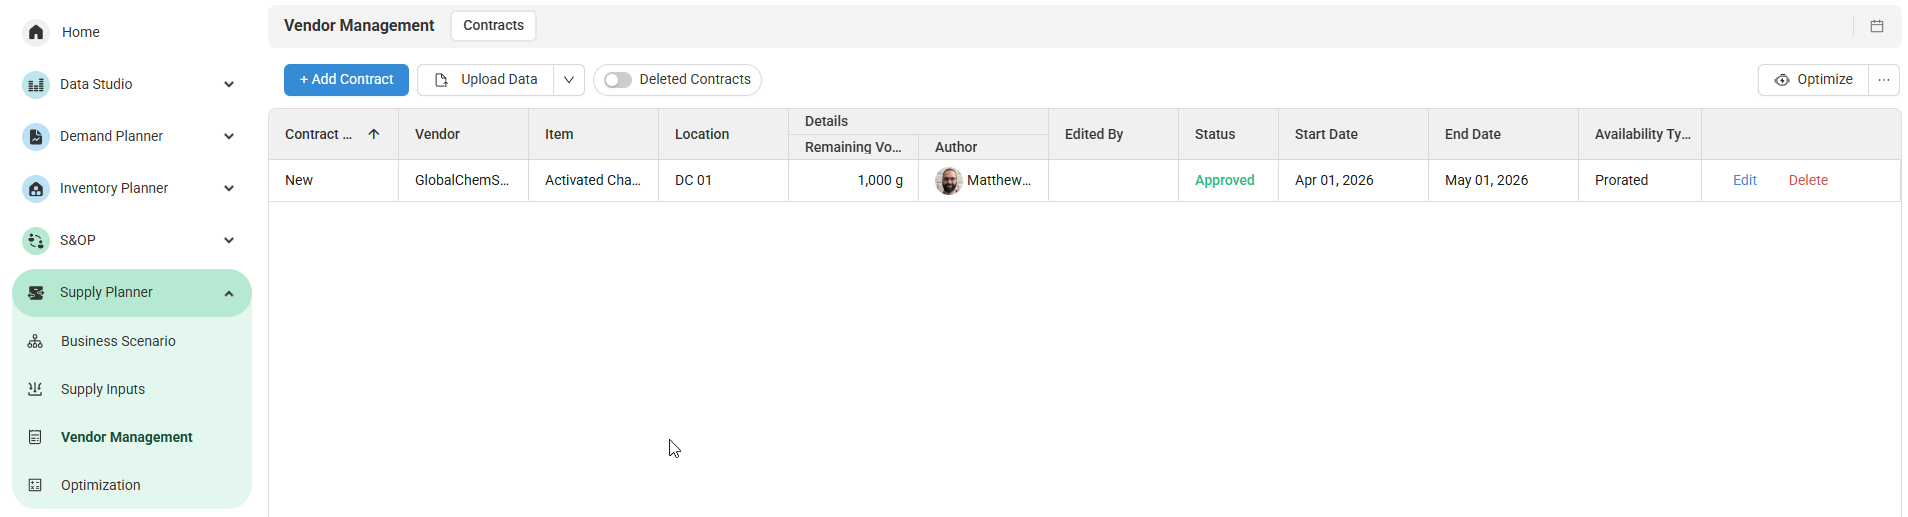
Task: Delete the contract row
Action: pyautogui.click(x=1808, y=181)
